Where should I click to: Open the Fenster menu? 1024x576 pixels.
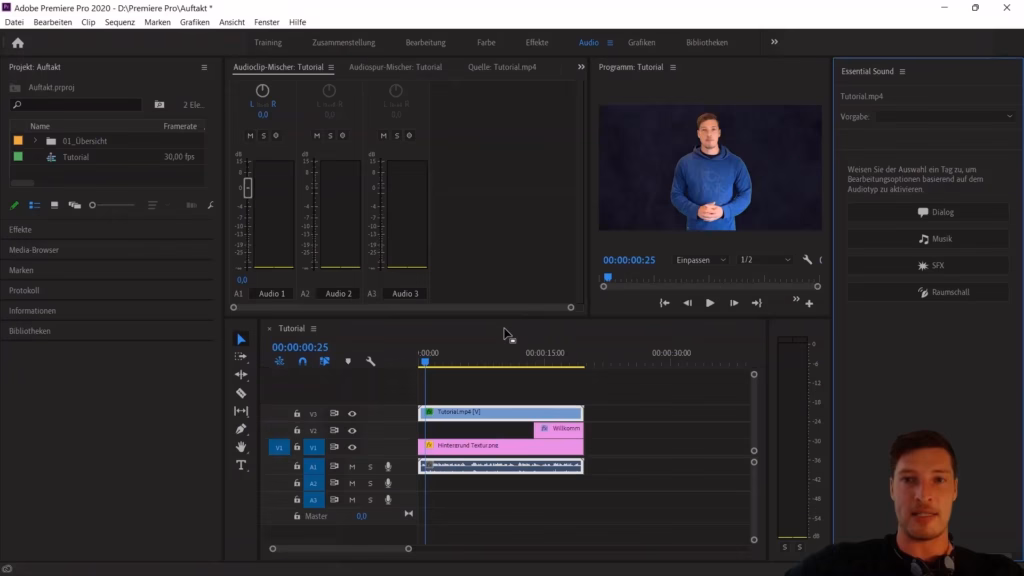pyautogui.click(x=266, y=22)
